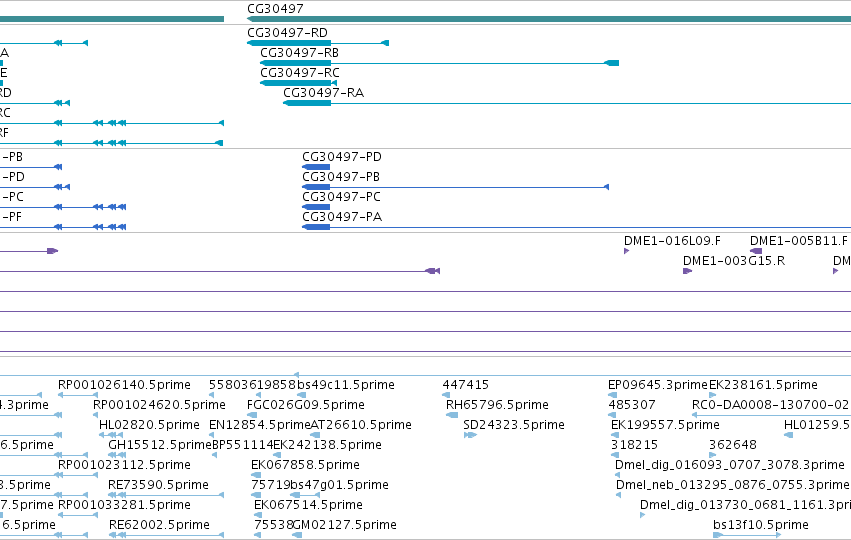Click the bs47g01.5prime EST label
Image resolution: width=851 pixels, height=540 pixels.
click(x=339, y=485)
